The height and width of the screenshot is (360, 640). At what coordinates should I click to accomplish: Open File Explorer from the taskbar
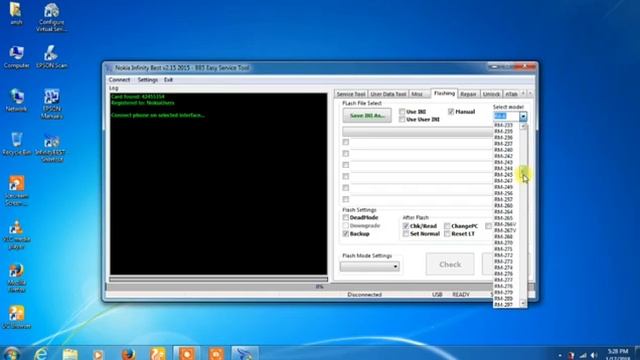70,353
